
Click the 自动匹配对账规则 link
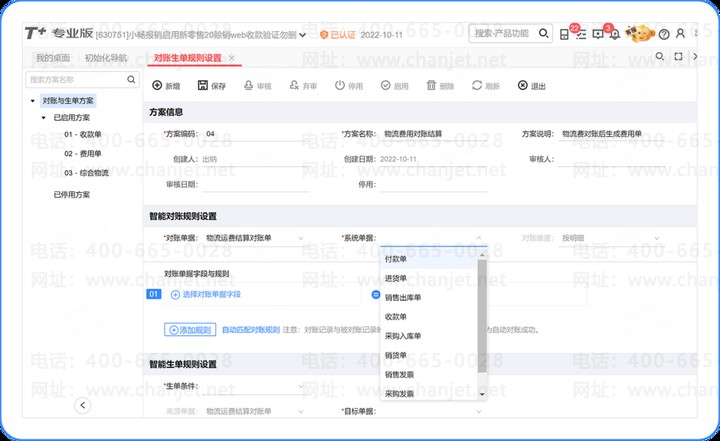[251, 330]
